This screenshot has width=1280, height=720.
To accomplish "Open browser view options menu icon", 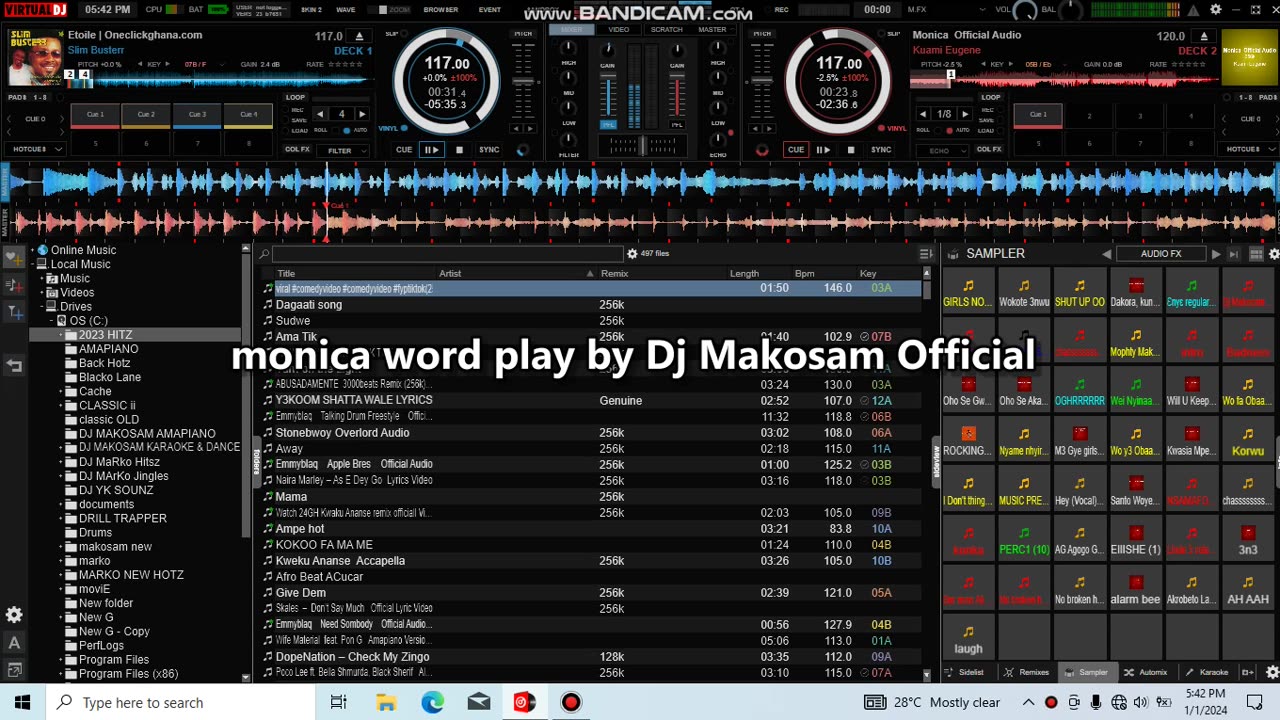I will coord(925,254).
